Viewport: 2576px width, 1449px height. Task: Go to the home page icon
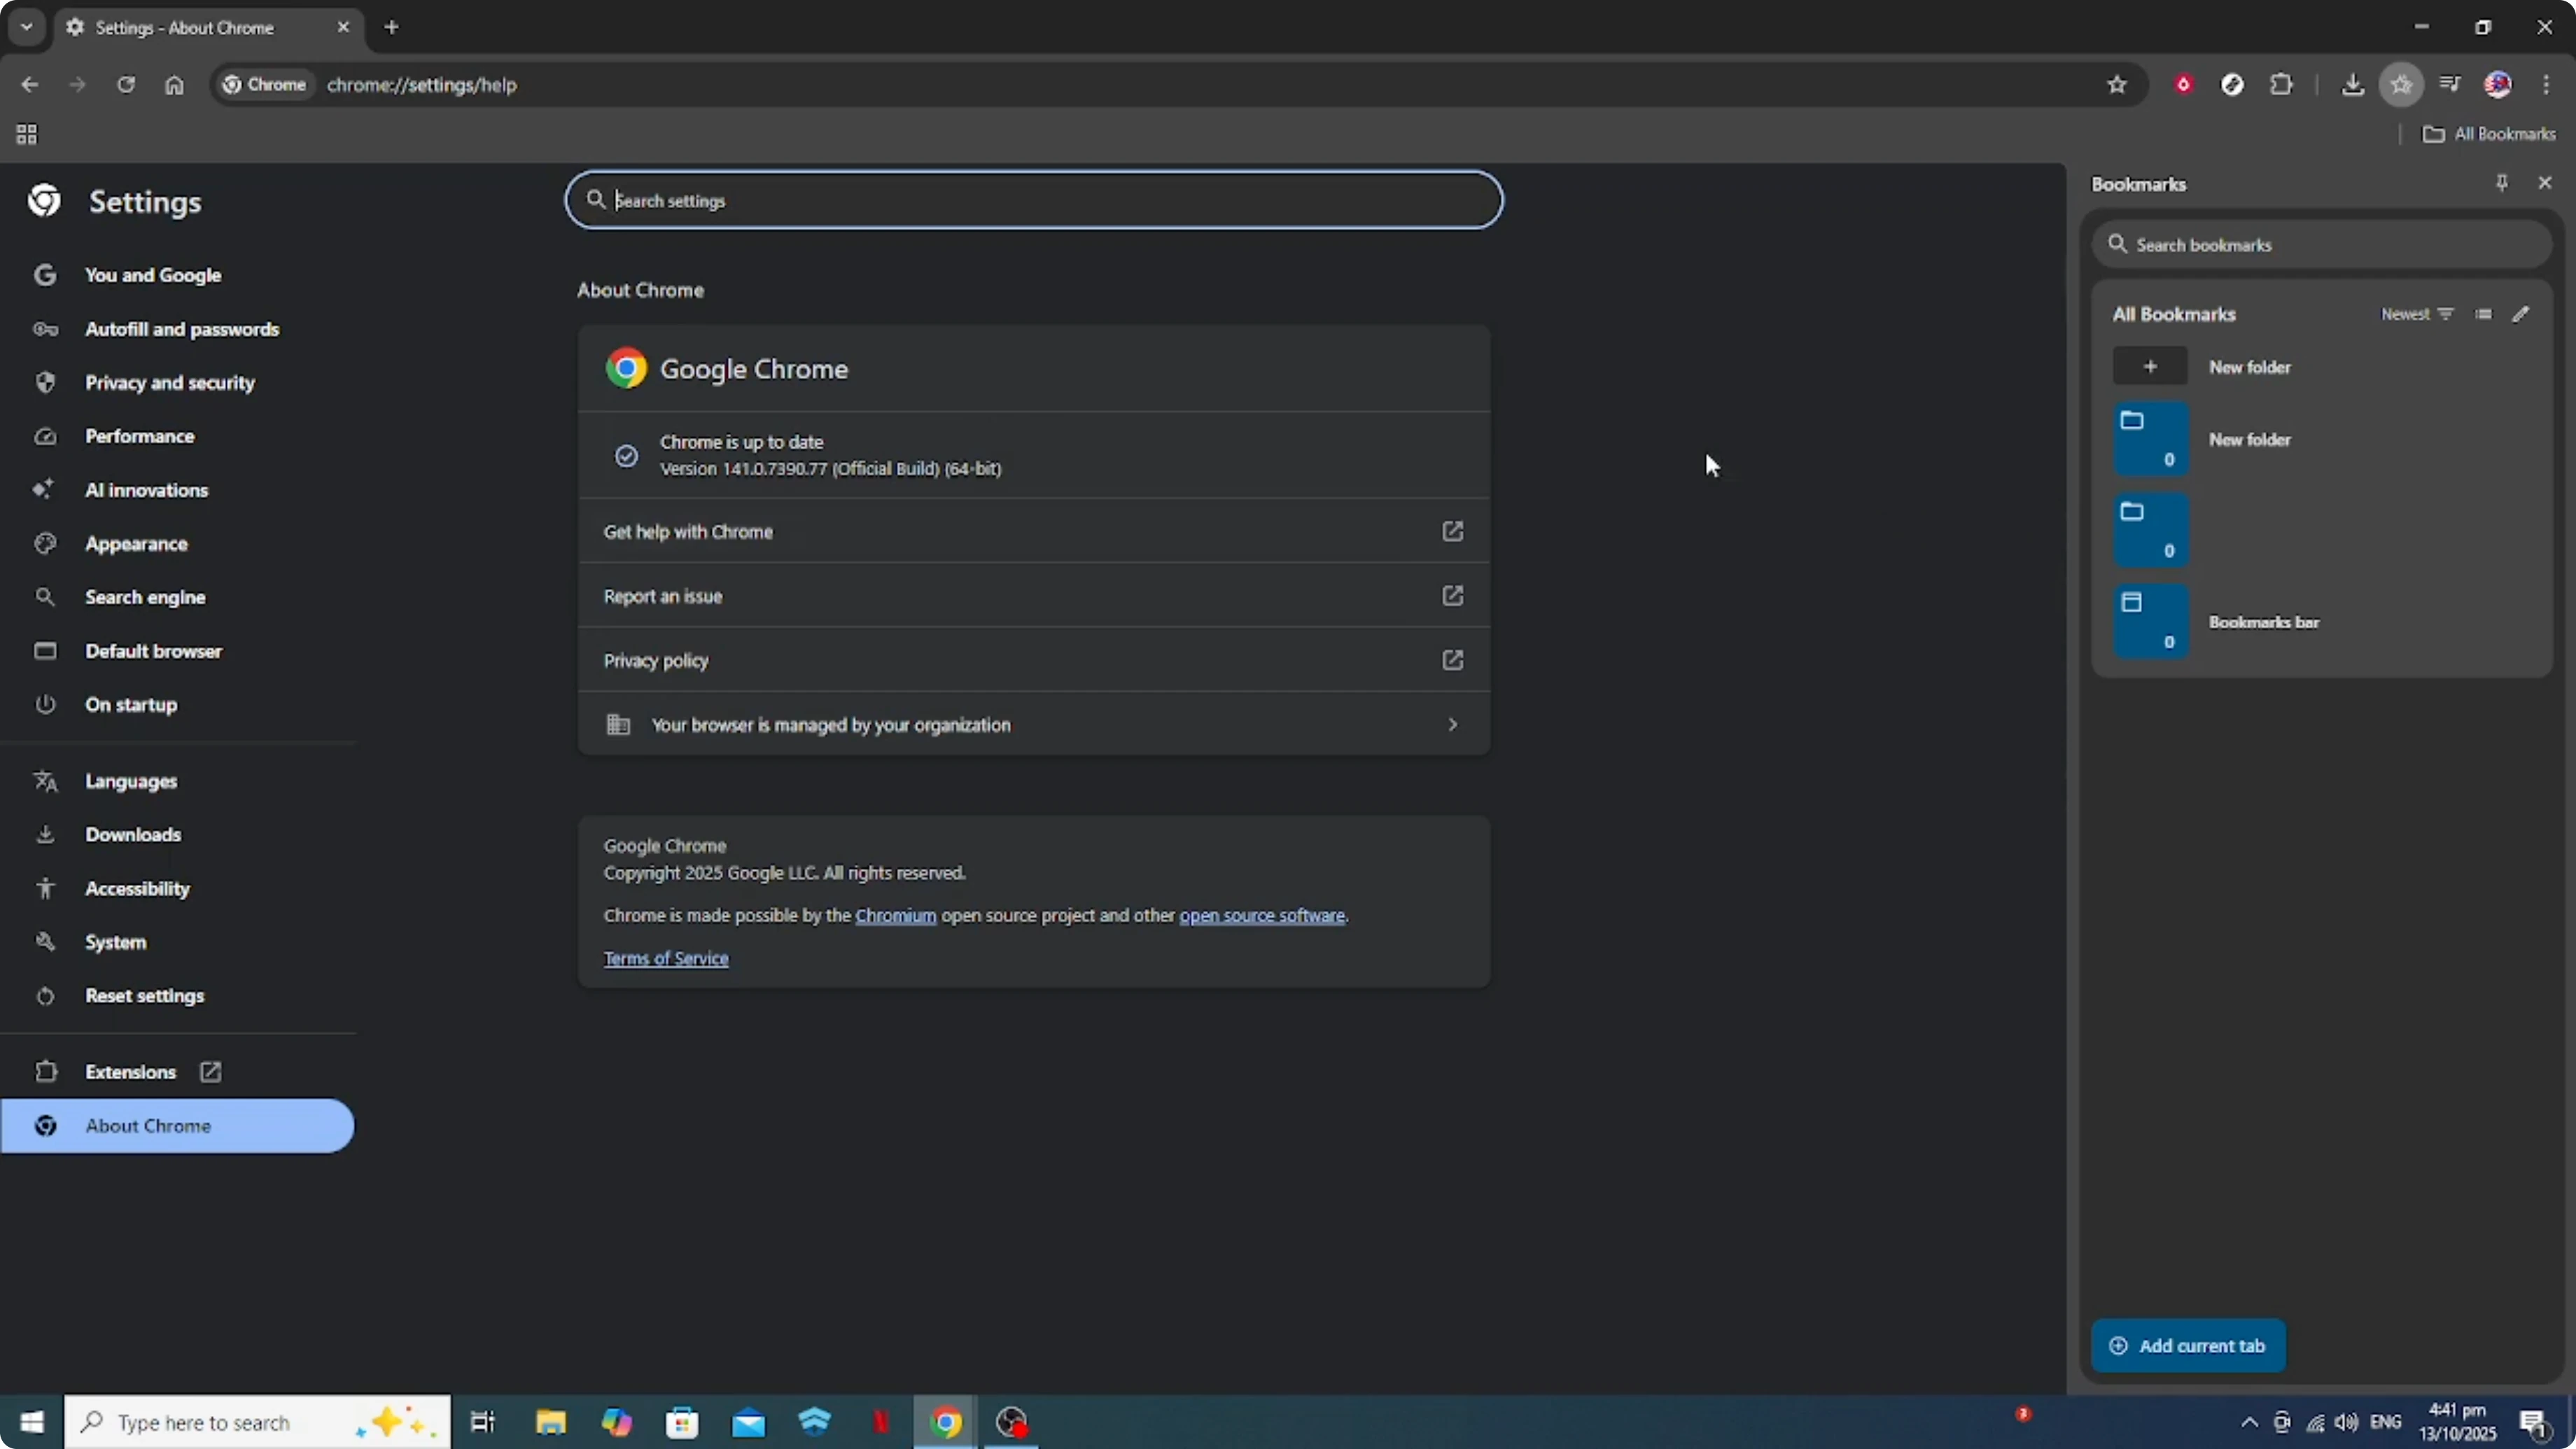tap(174, 85)
